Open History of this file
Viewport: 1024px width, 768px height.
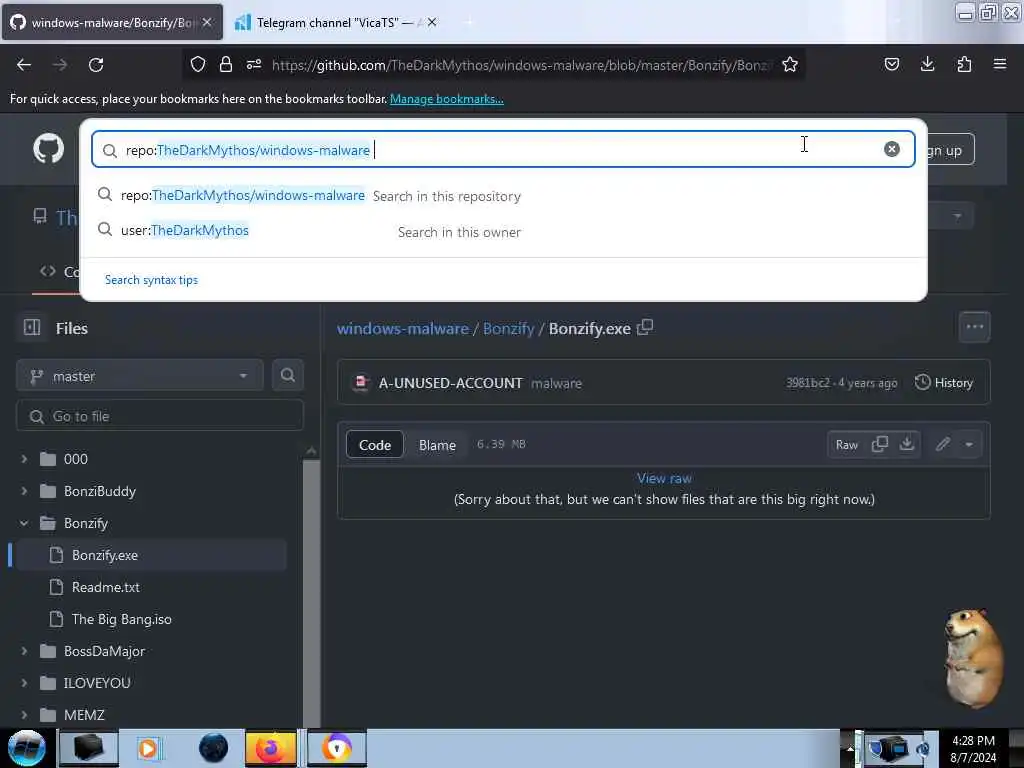[x=944, y=383]
